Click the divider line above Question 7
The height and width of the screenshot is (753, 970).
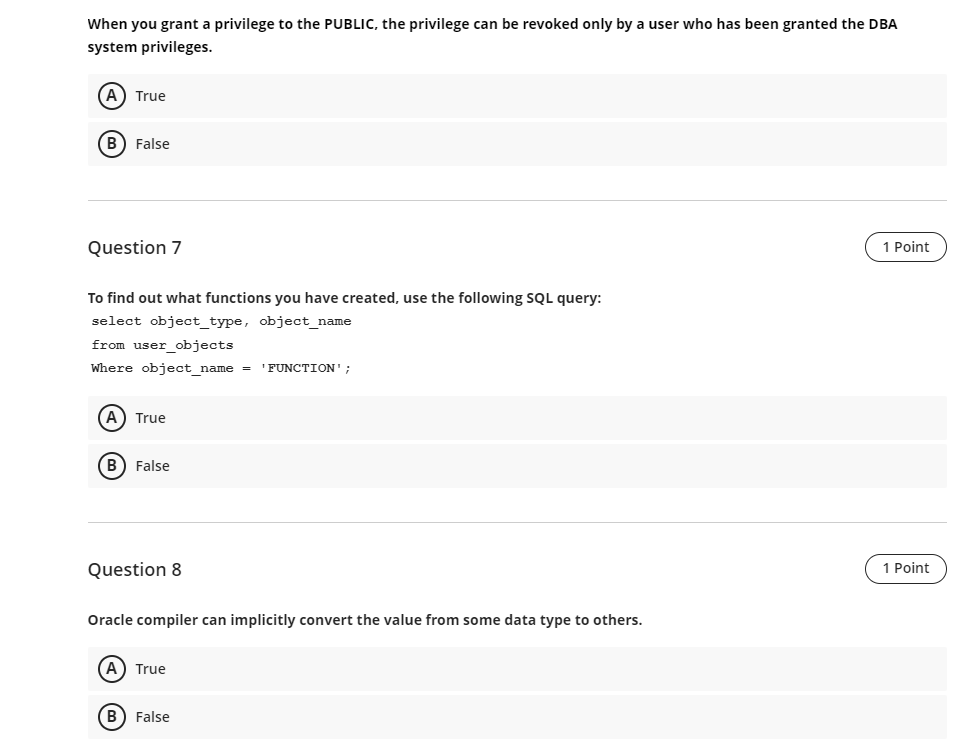pyautogui.click(x=517, y=200)
